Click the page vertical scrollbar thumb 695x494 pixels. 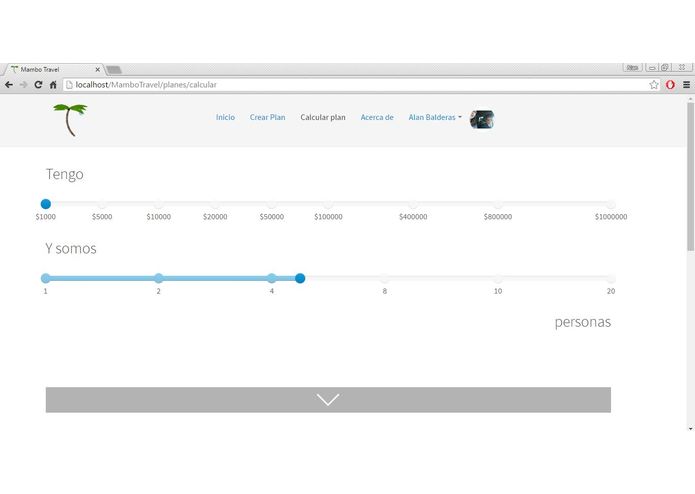[x=691, y=177]
